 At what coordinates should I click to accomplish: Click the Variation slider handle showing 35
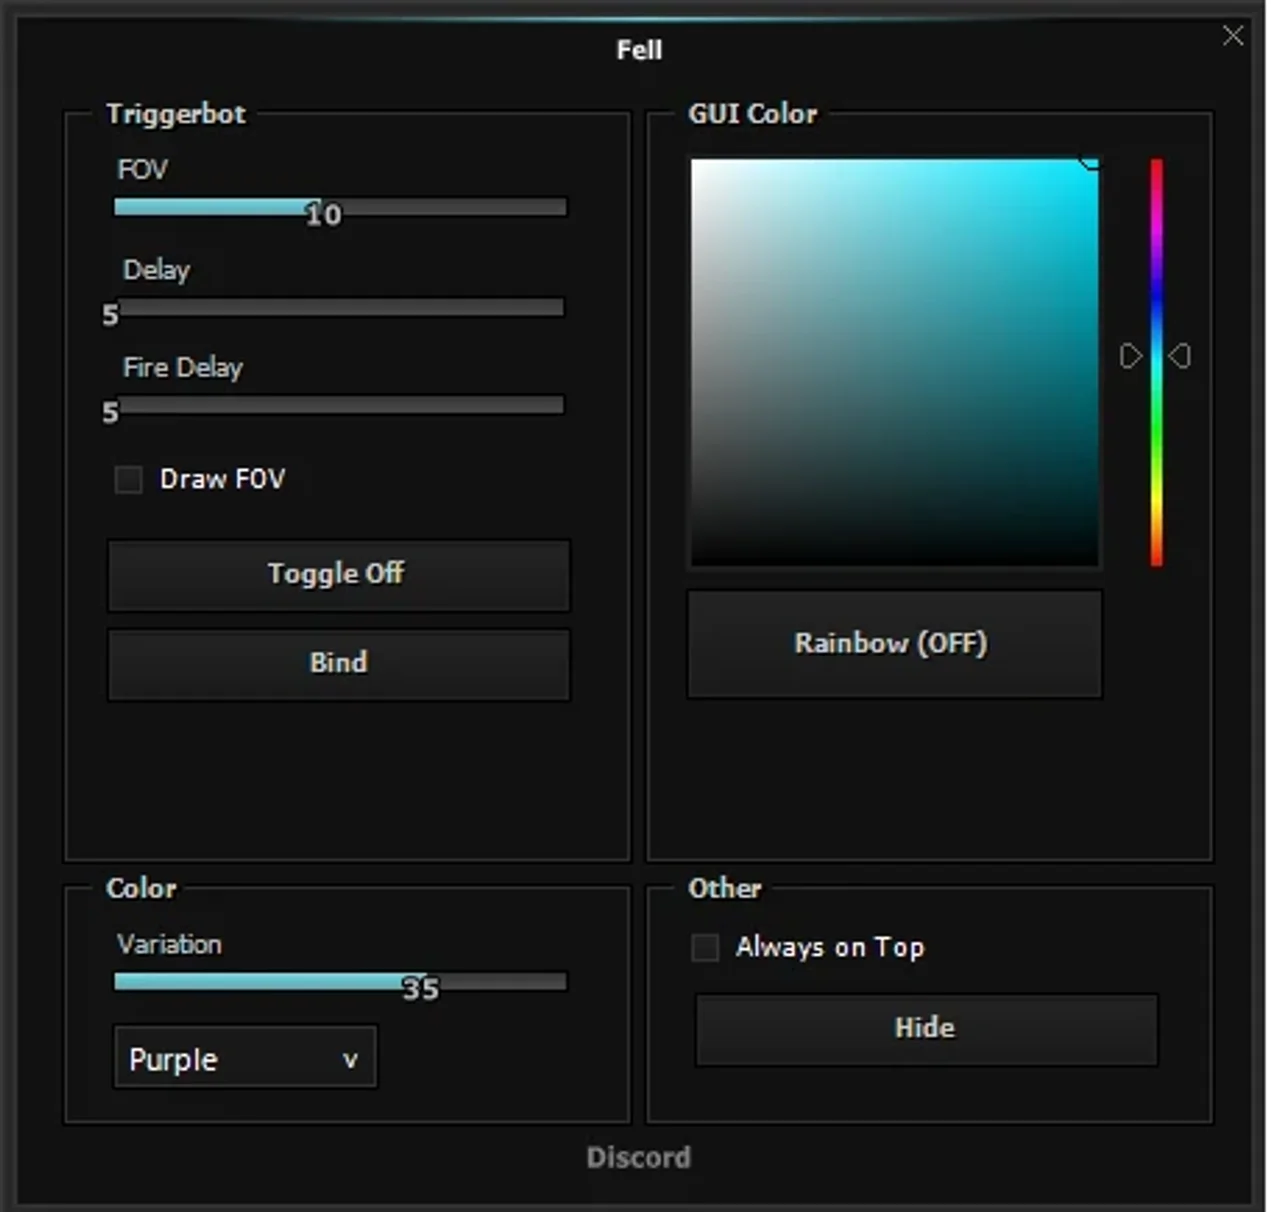pos(420,989)
